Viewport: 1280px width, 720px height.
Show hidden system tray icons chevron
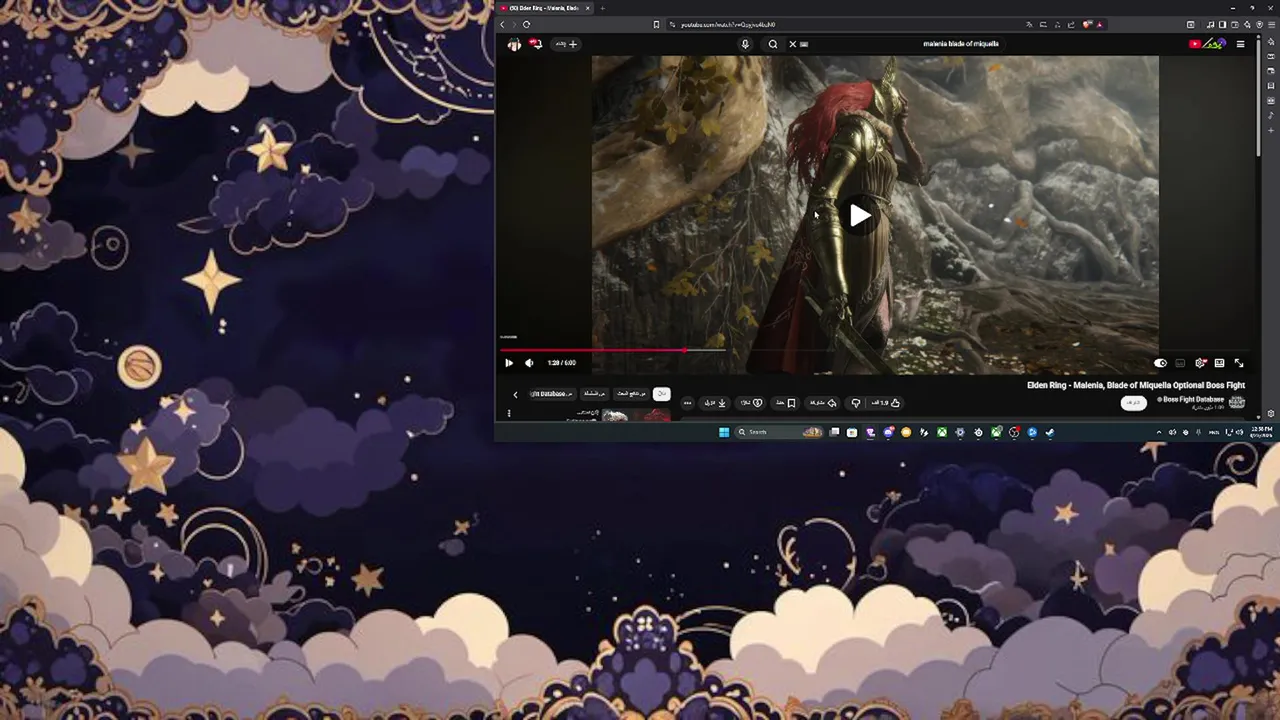1159,432
